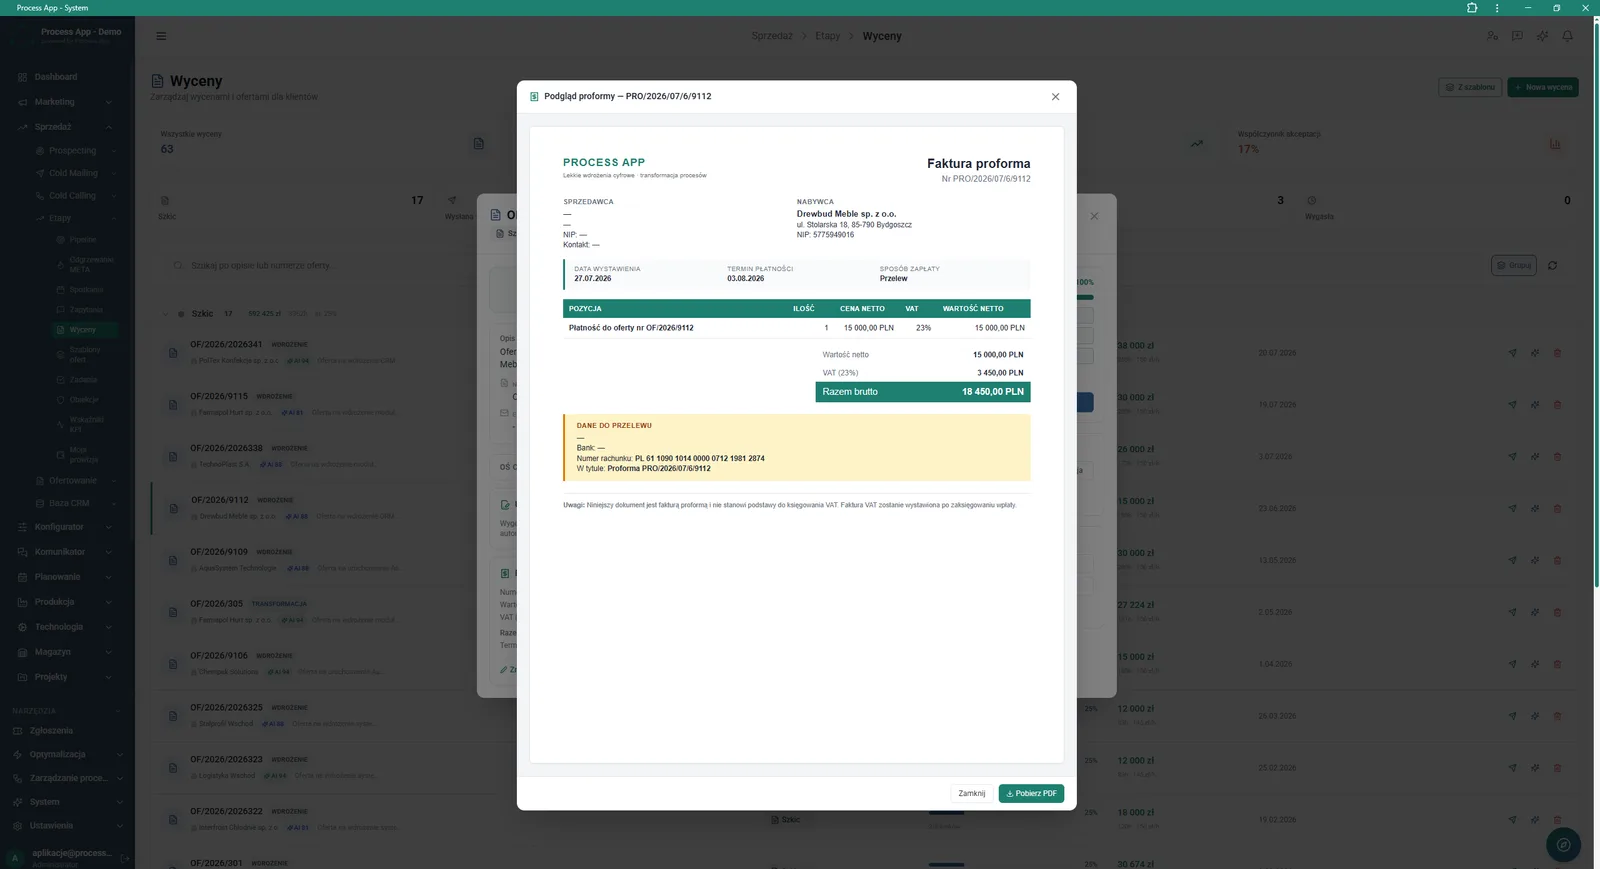Delete offer OF/2026/9112 with trash icon
1600x869 pixels.
[1557, 509]
